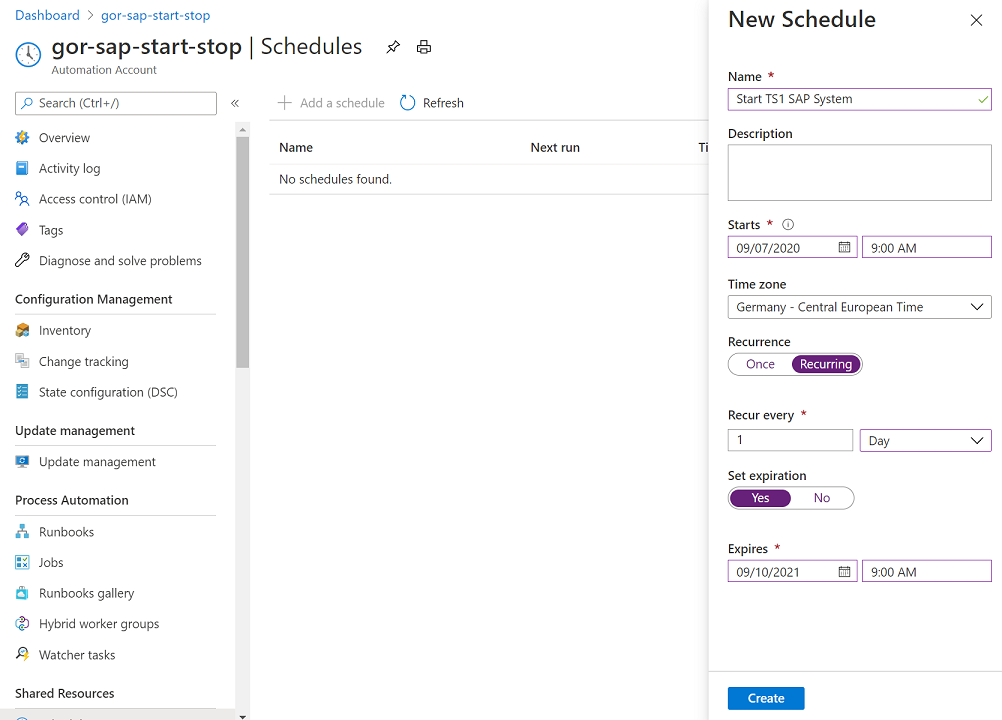Set expiration to No
The width and height of the screenshot is (1002, 720).
point(822,498)
